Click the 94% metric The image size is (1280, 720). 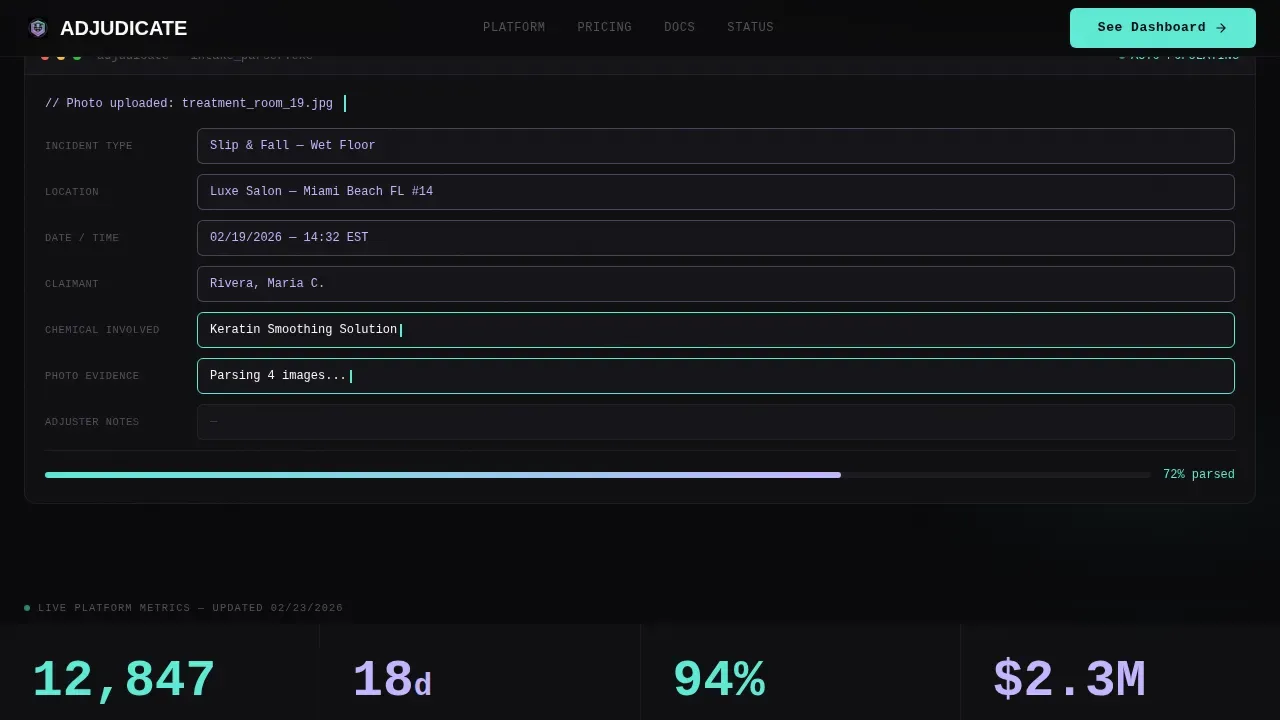click(x=719, y=680)
